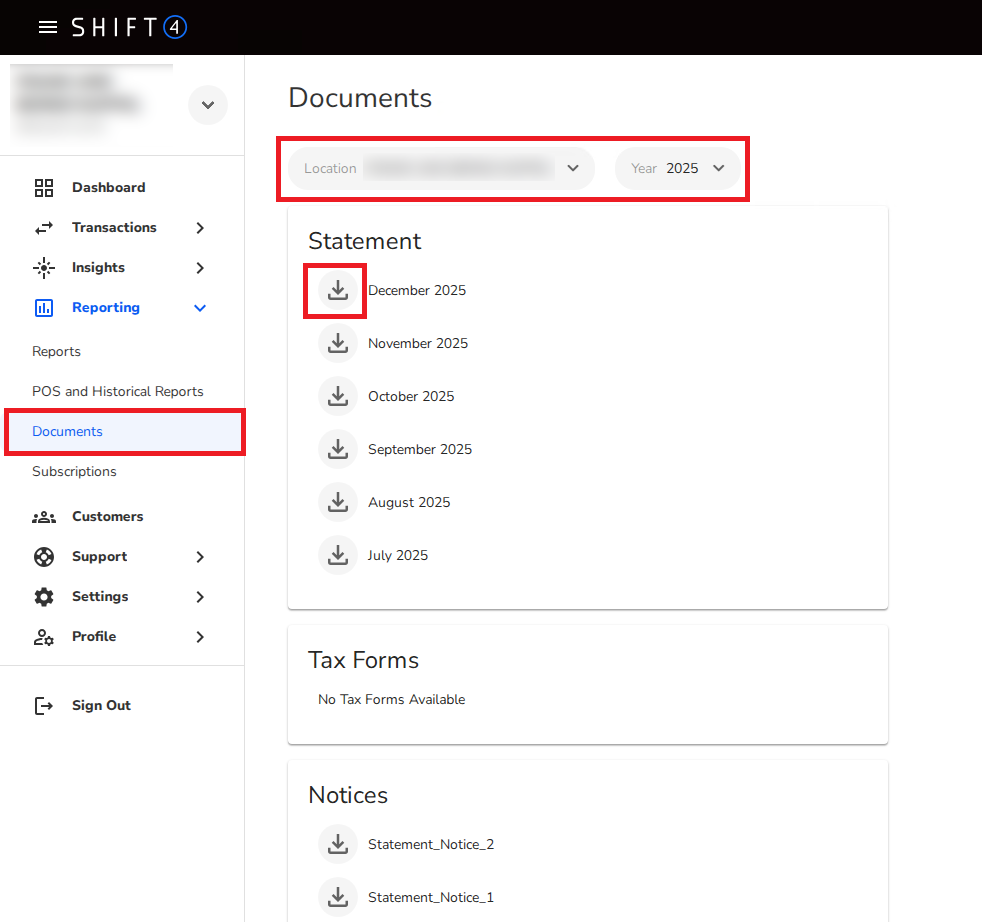Click the Settings gear icon
Image resolution: width=982 pixels, height=922 pixels.
[x=44, y=597]
